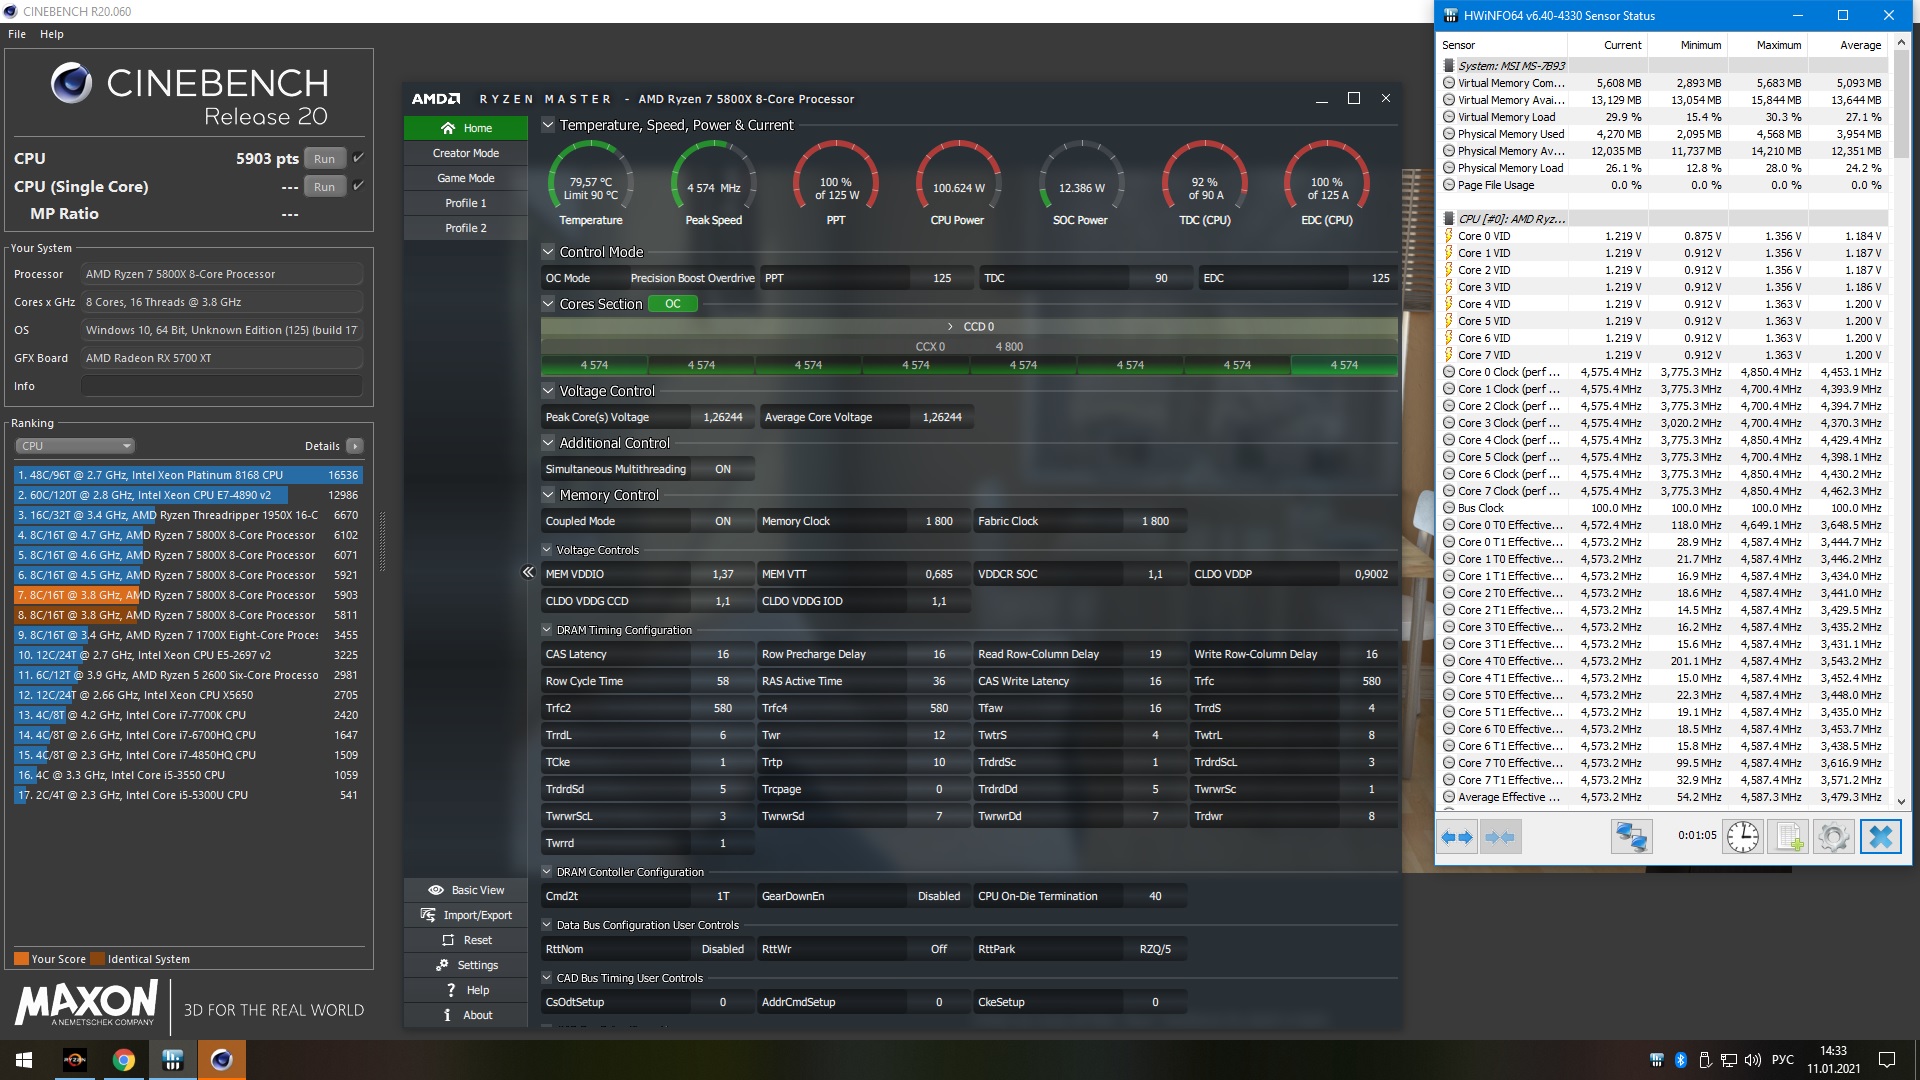Open the Cinebench File menu

tap(17, 34)
